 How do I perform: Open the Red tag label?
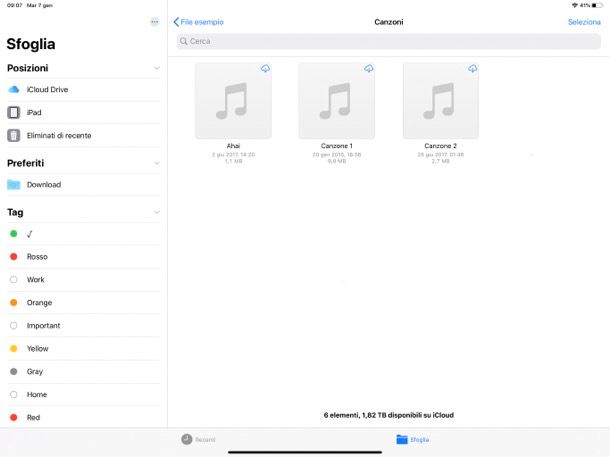33,417
